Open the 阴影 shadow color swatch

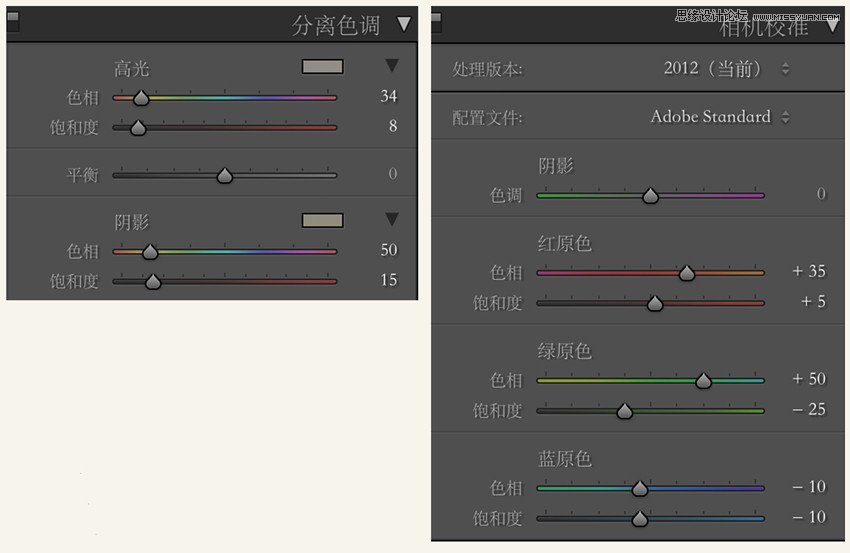click(x=323, y=220)
